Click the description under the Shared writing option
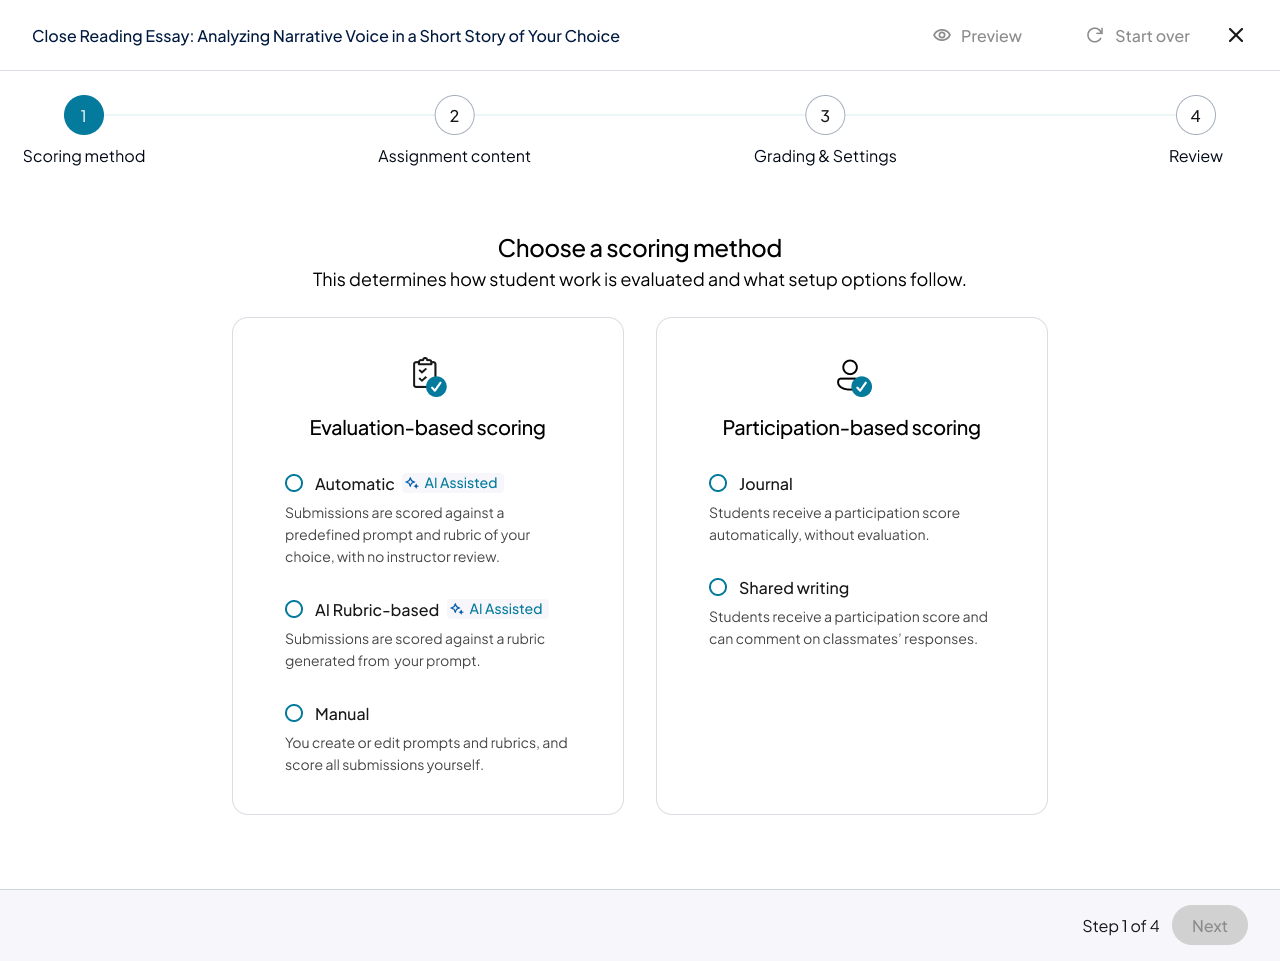This screenshot has width=1280, height=961. 848,628
